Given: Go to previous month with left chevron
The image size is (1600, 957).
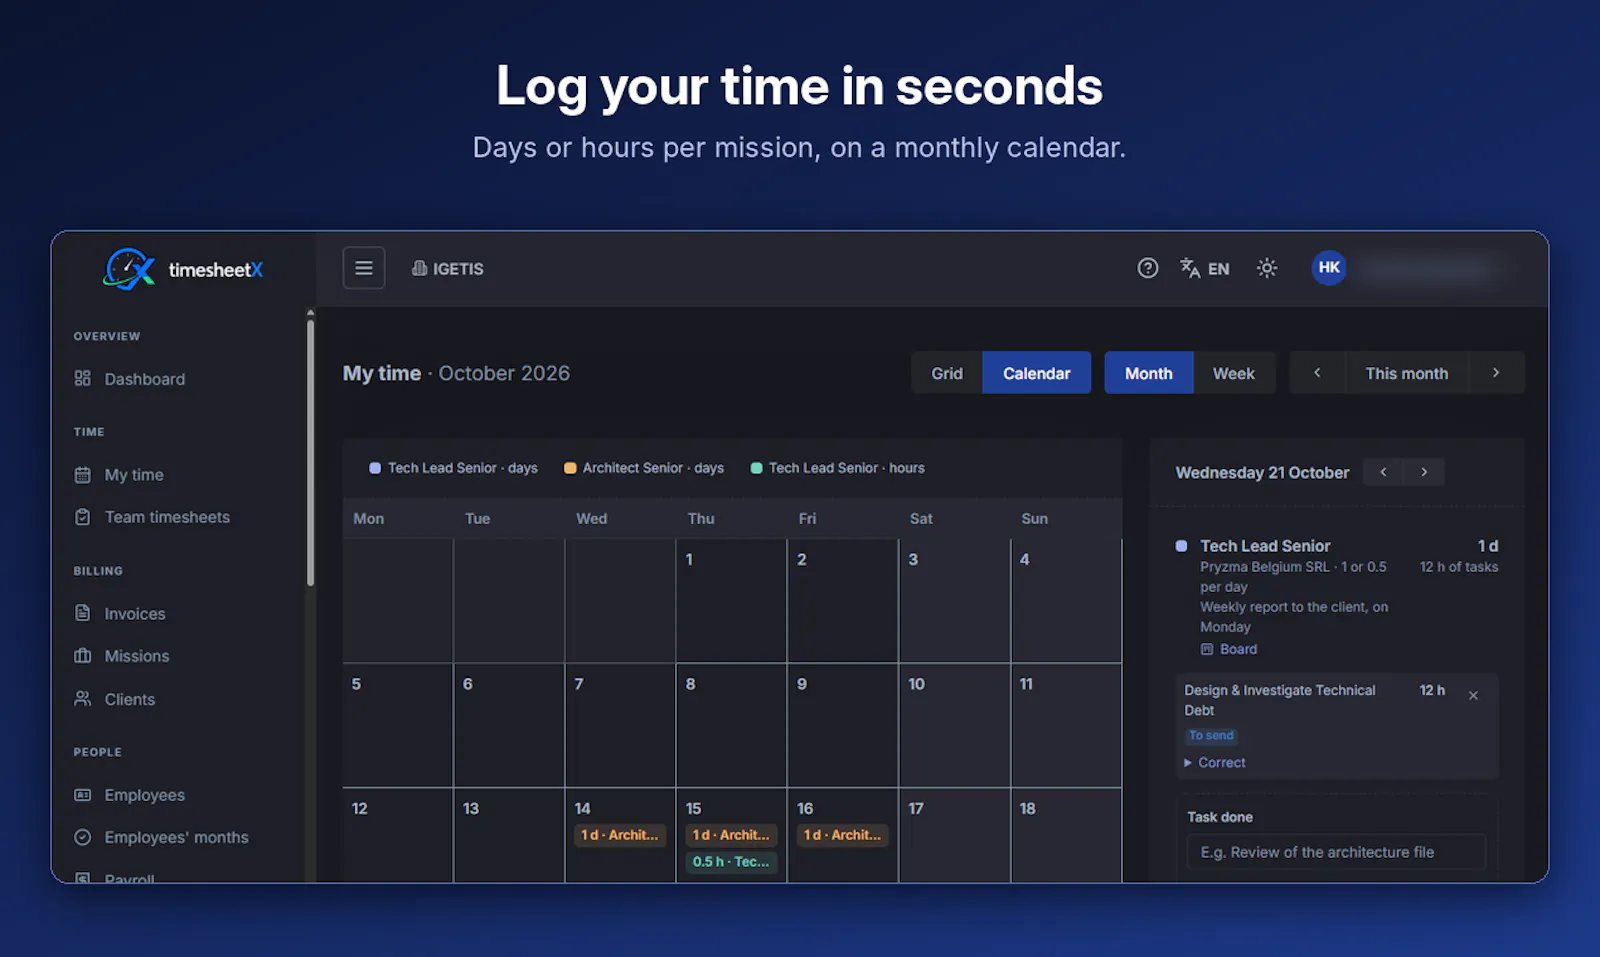Looking at the screenshot, I should (1317, 373).
